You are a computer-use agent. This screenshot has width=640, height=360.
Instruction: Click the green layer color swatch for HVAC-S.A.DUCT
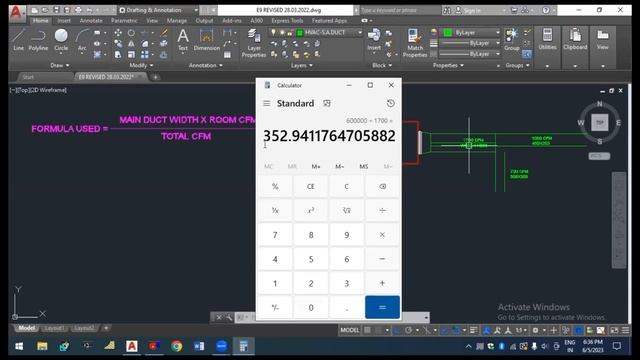[300, 33]
